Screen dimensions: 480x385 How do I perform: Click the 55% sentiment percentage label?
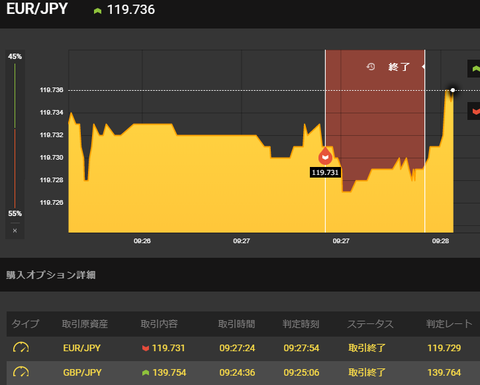pos(15,214)
